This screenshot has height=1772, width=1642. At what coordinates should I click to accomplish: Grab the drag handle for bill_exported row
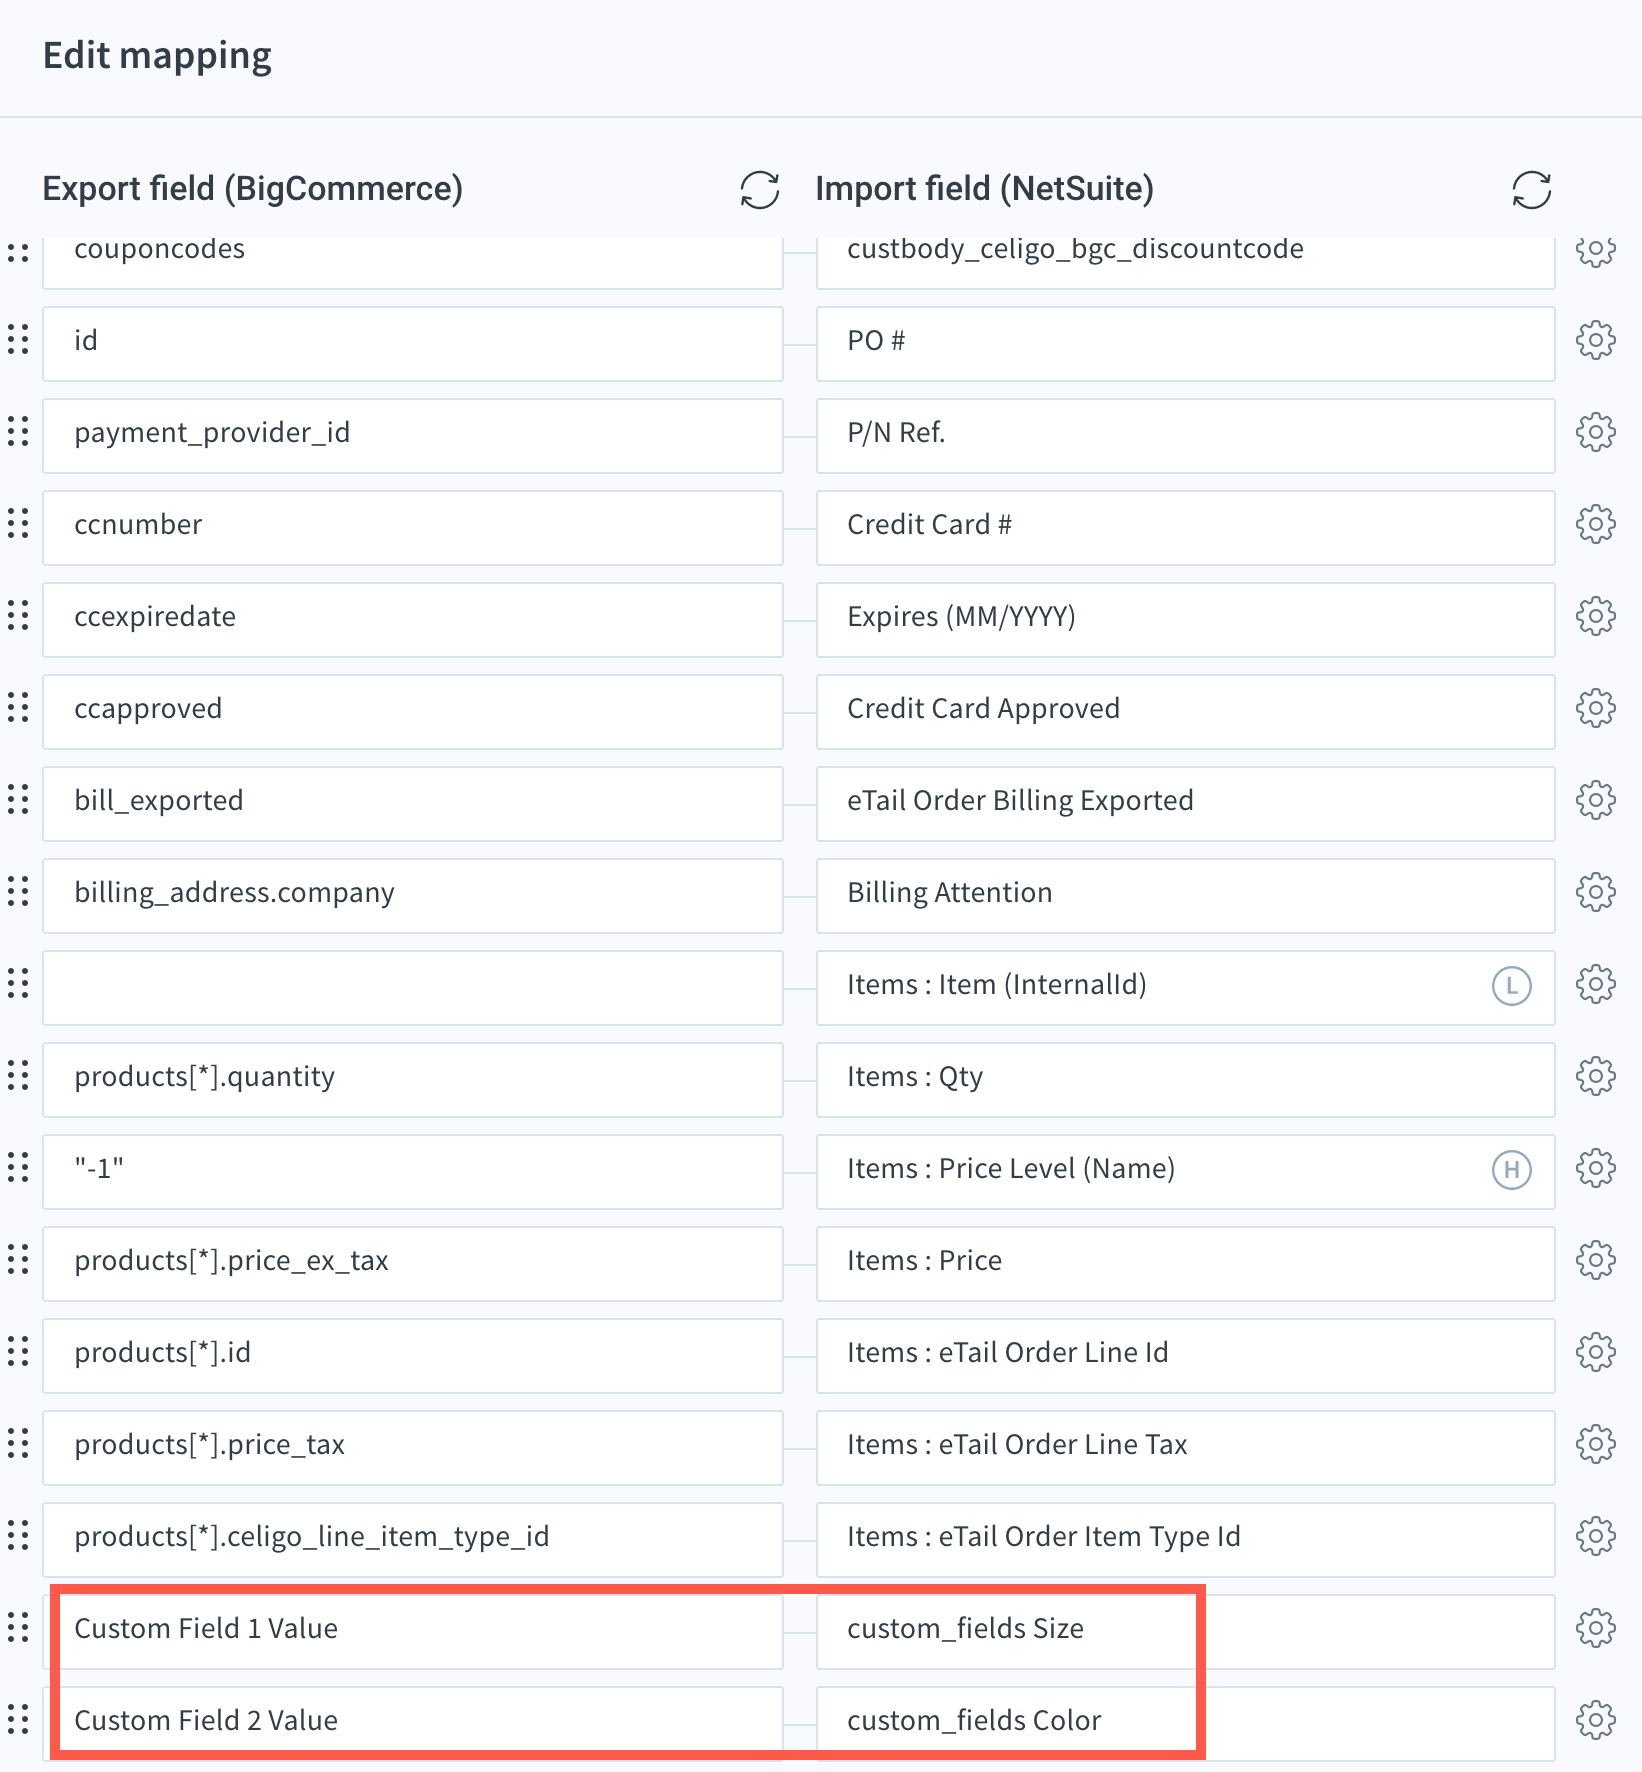click(x=18, y=801)
